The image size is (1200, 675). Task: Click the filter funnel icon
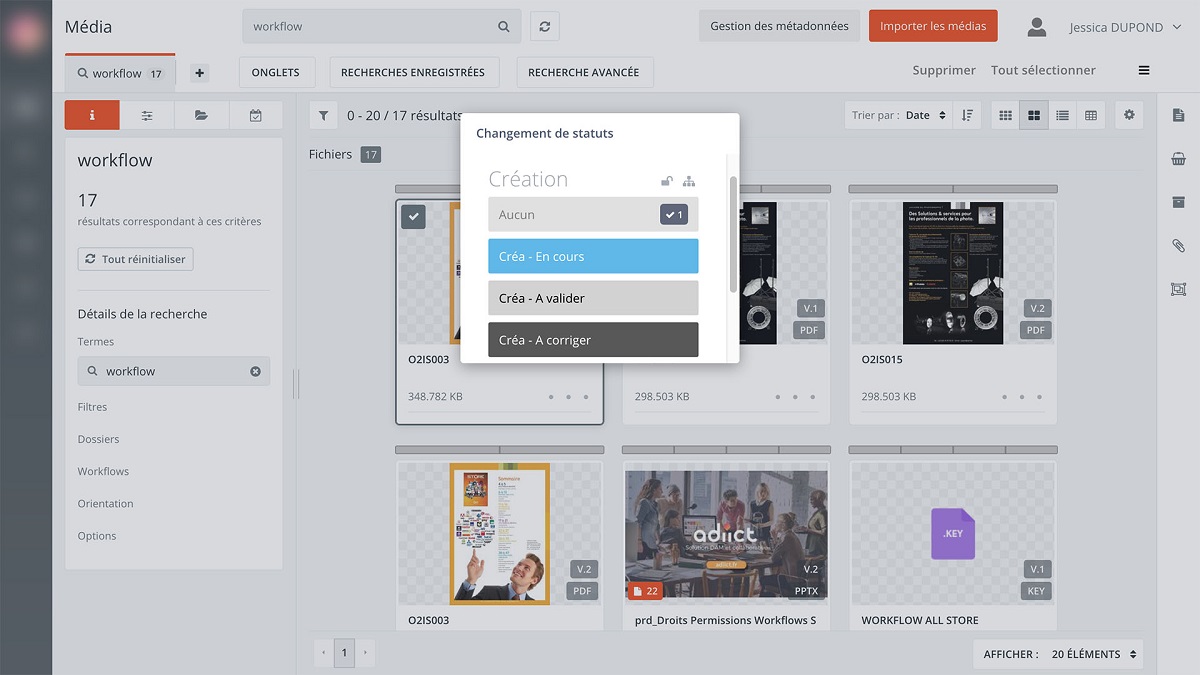point(323,116)
